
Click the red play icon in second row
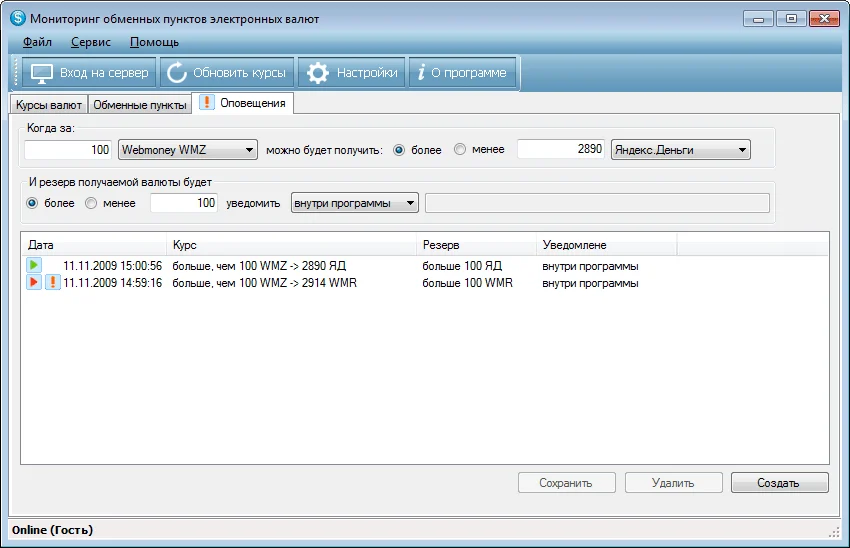click(x=34, y=283)
